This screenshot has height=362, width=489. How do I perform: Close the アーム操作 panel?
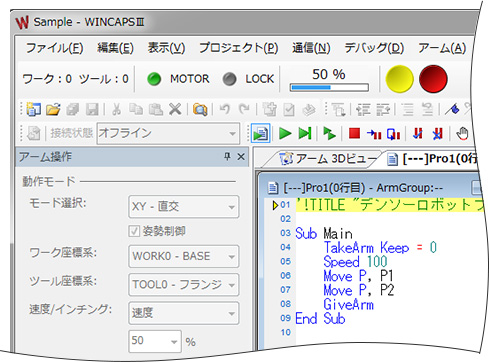pos(241,156)
